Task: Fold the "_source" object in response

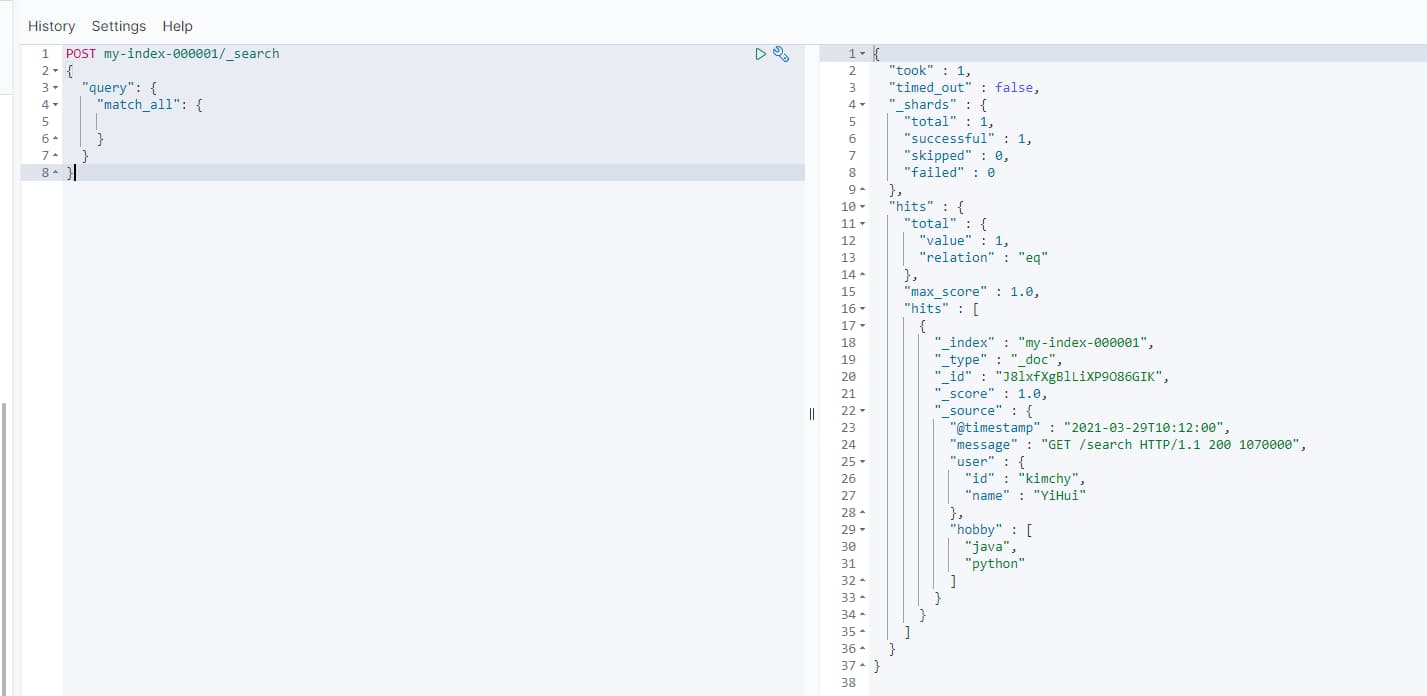Action: [862, 411]
